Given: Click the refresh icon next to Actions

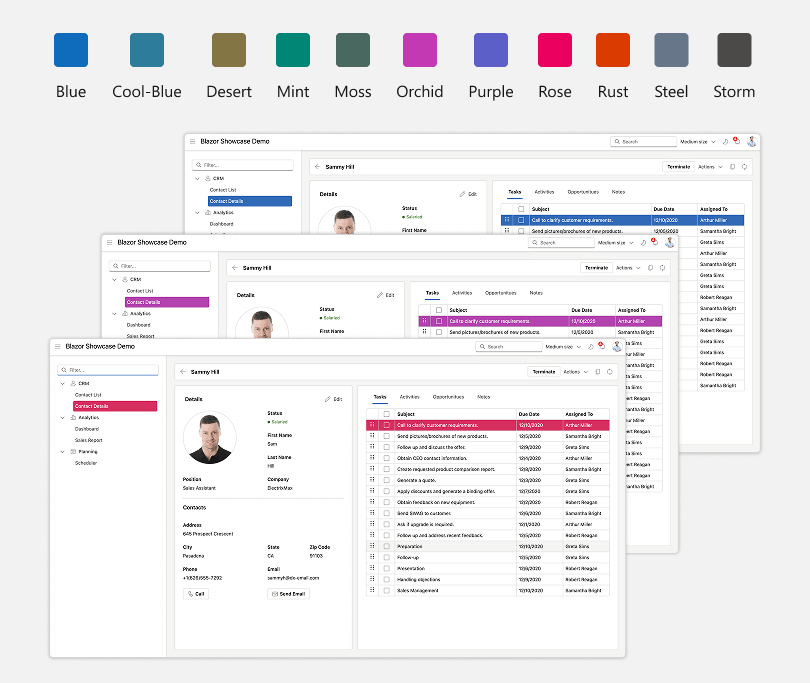Looking at the screenshot, I should (x=610, y=370).
